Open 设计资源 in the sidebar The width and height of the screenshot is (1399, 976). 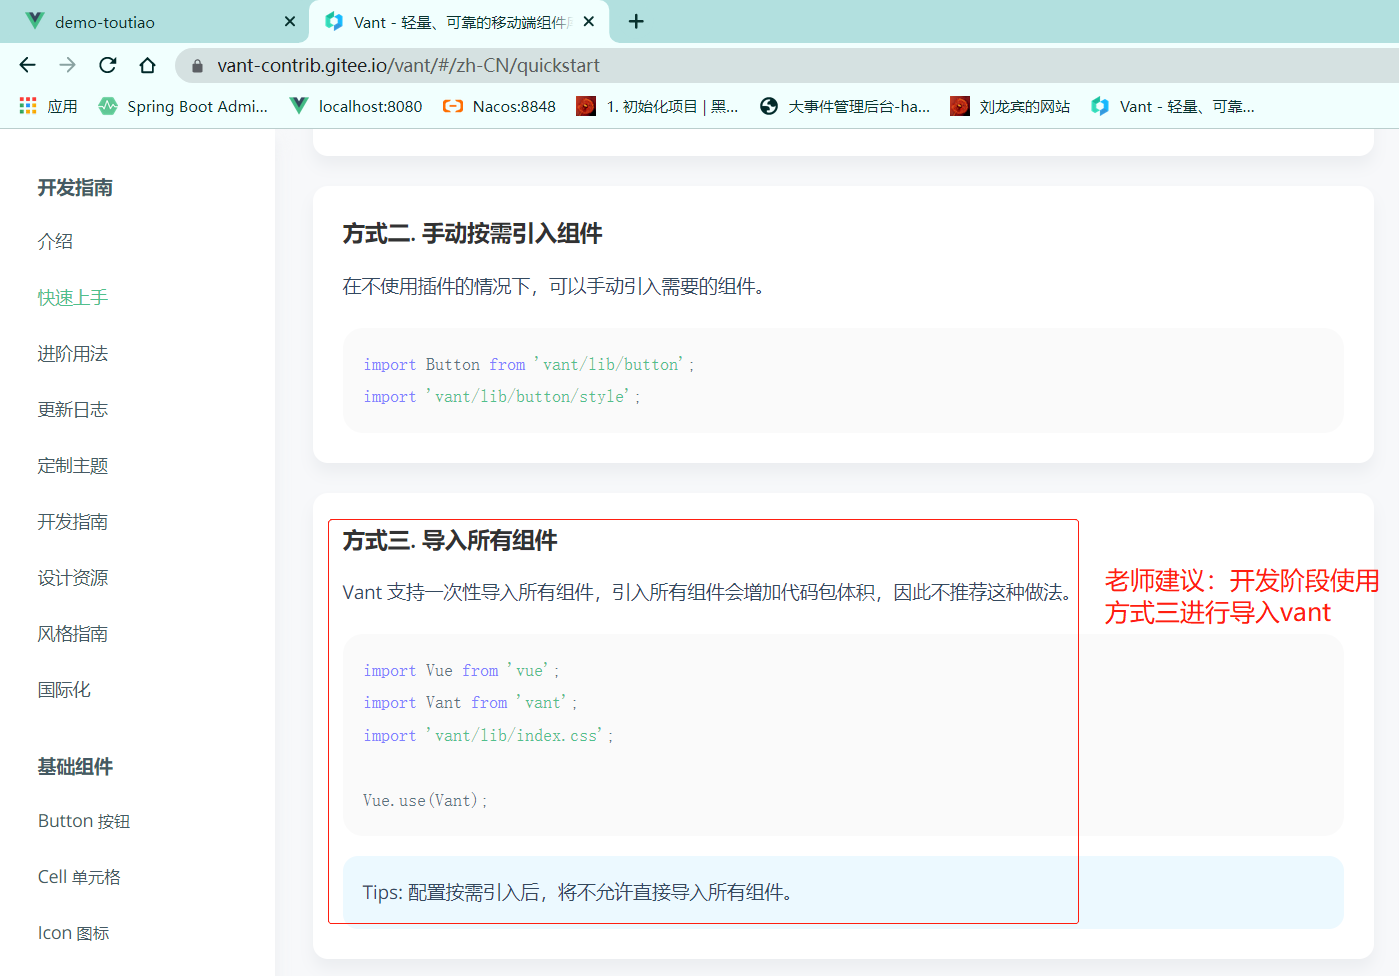[x=72, y=577]
